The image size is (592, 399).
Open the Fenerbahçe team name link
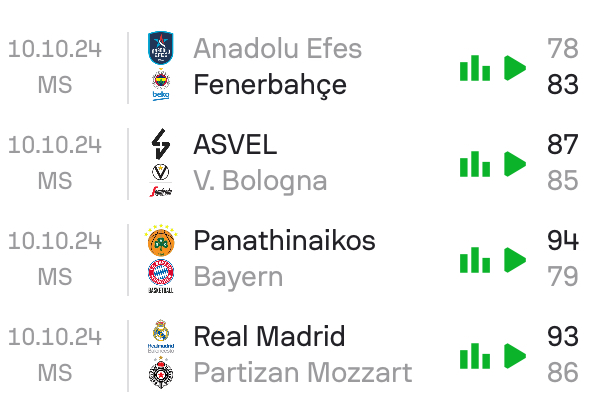pos(270,86)
